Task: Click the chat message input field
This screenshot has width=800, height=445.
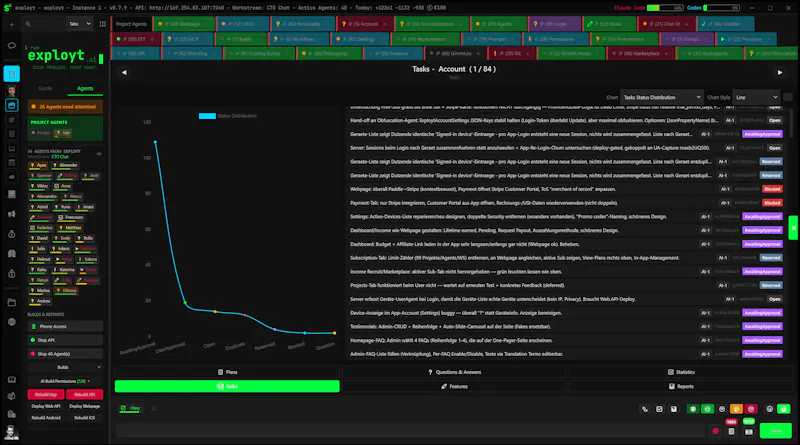Action: 411,431
